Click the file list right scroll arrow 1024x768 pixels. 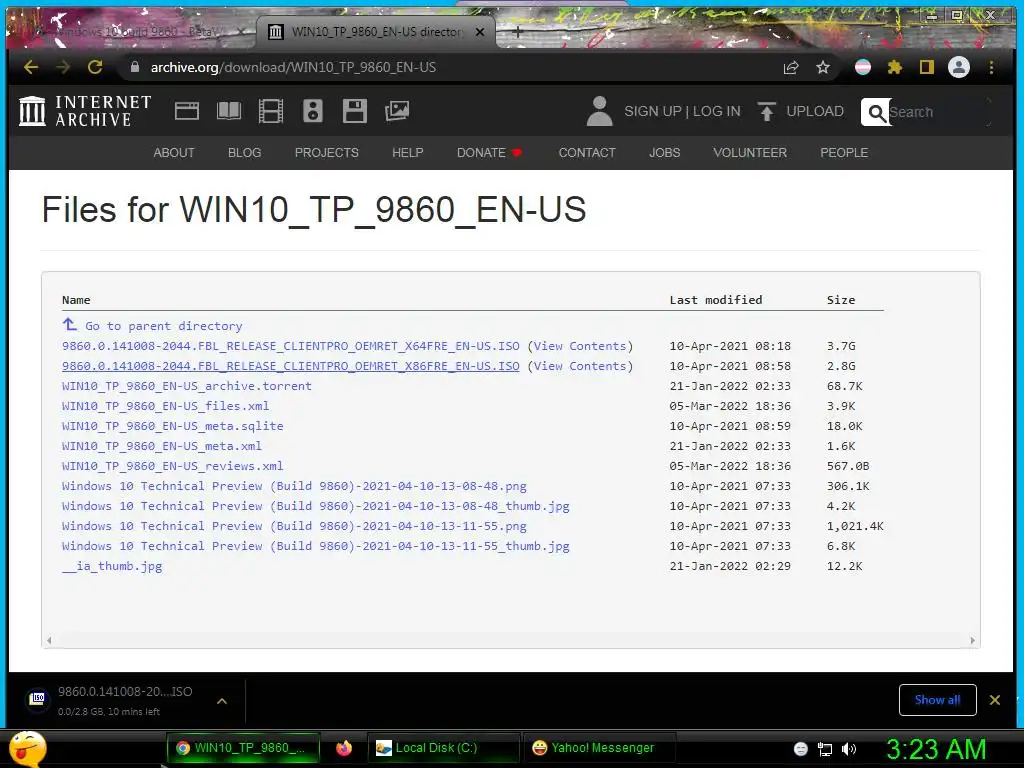point(972,641)
